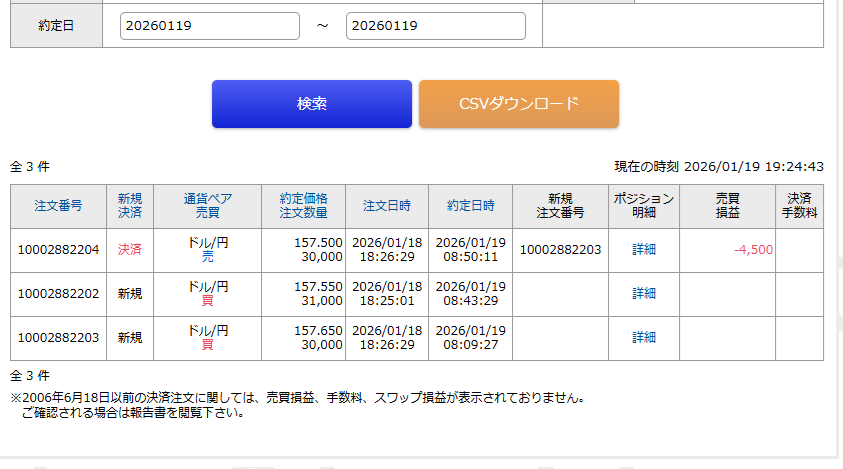The image size is (843, 469).
Task: Click the 新規注文番号 column header
Action: (560, 206)
